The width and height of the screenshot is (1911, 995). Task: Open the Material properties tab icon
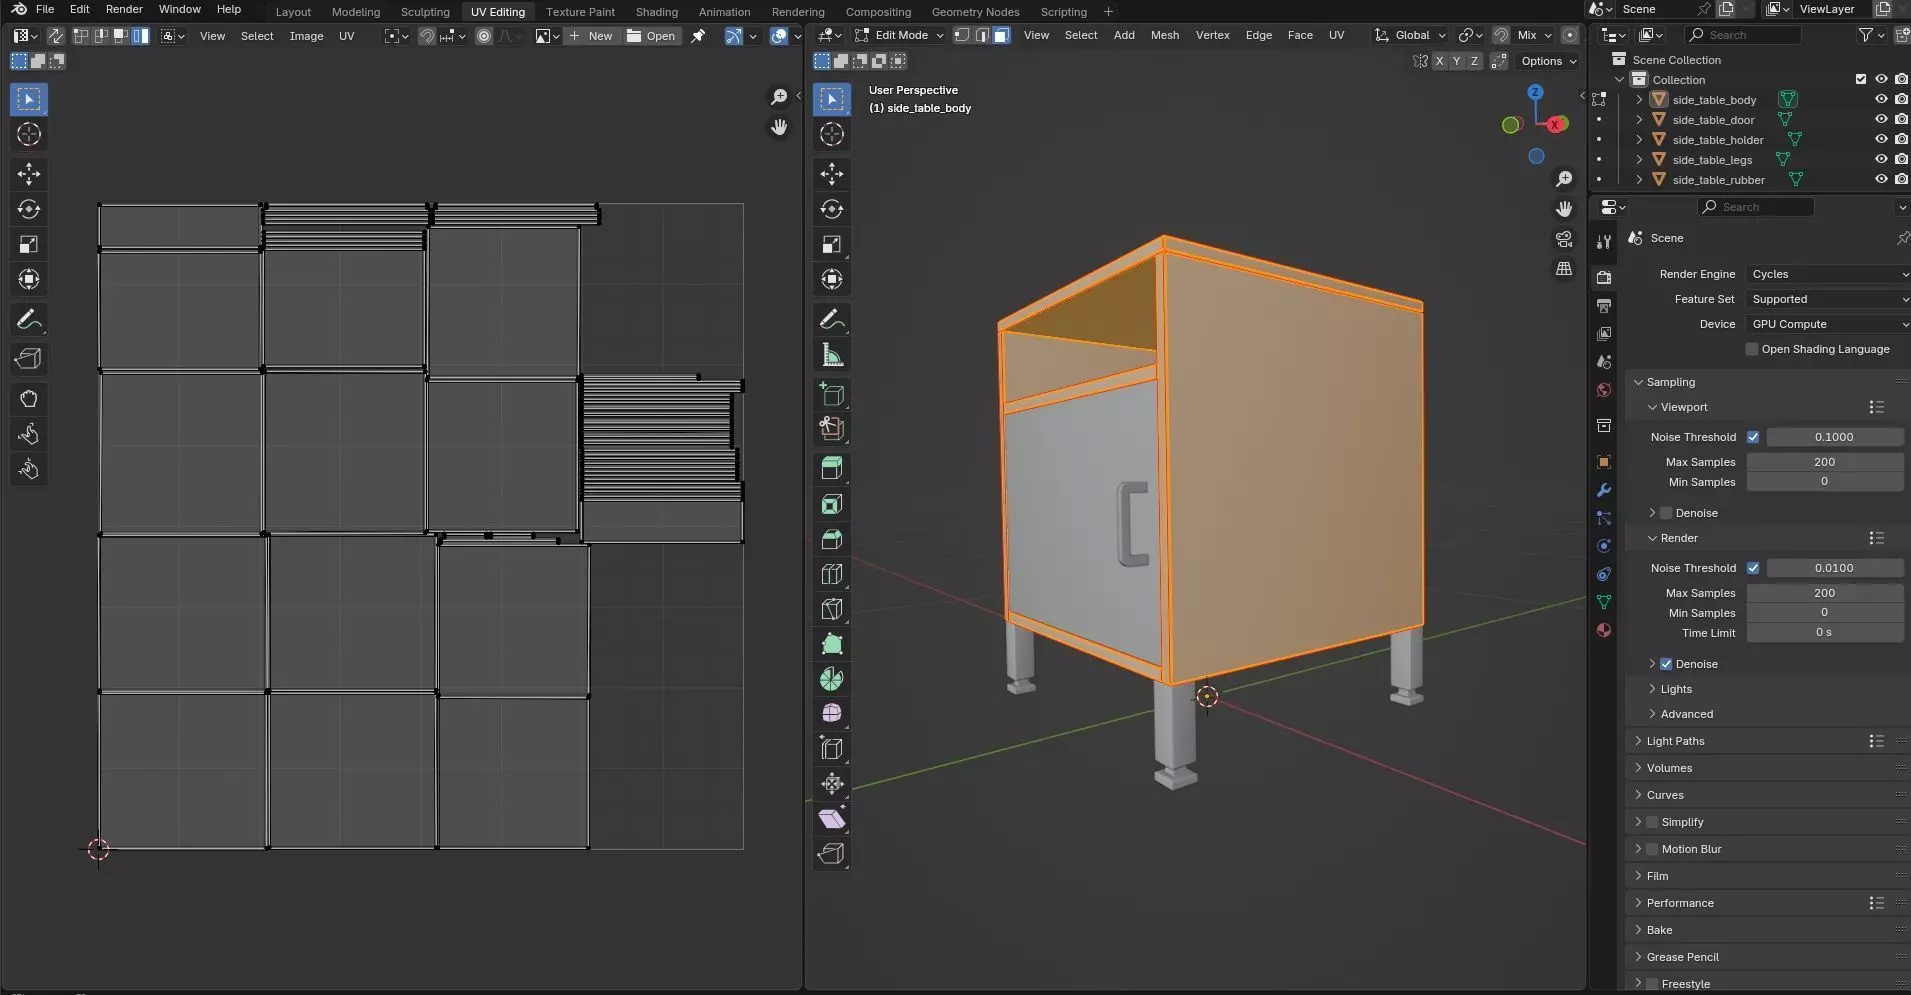pos(1604,630)
